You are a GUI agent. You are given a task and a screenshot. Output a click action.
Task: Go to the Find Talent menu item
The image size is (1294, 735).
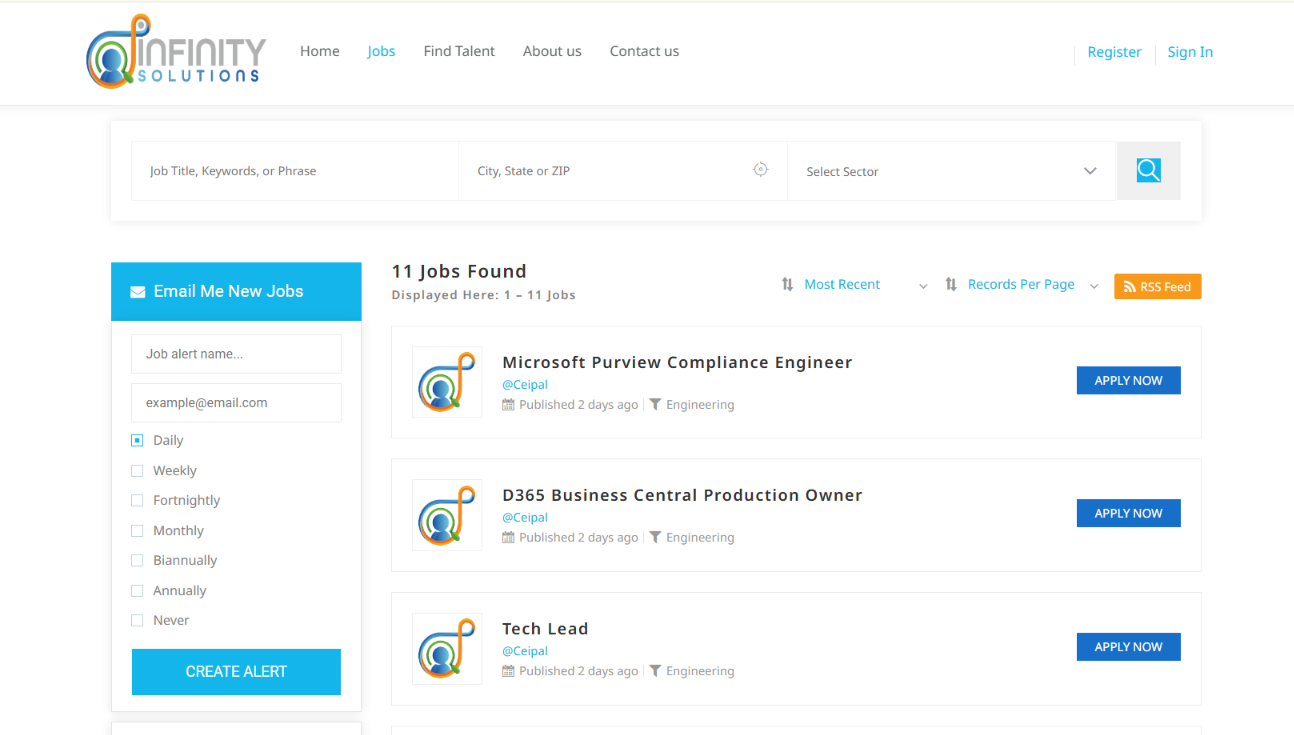click(x=459, y=51)
